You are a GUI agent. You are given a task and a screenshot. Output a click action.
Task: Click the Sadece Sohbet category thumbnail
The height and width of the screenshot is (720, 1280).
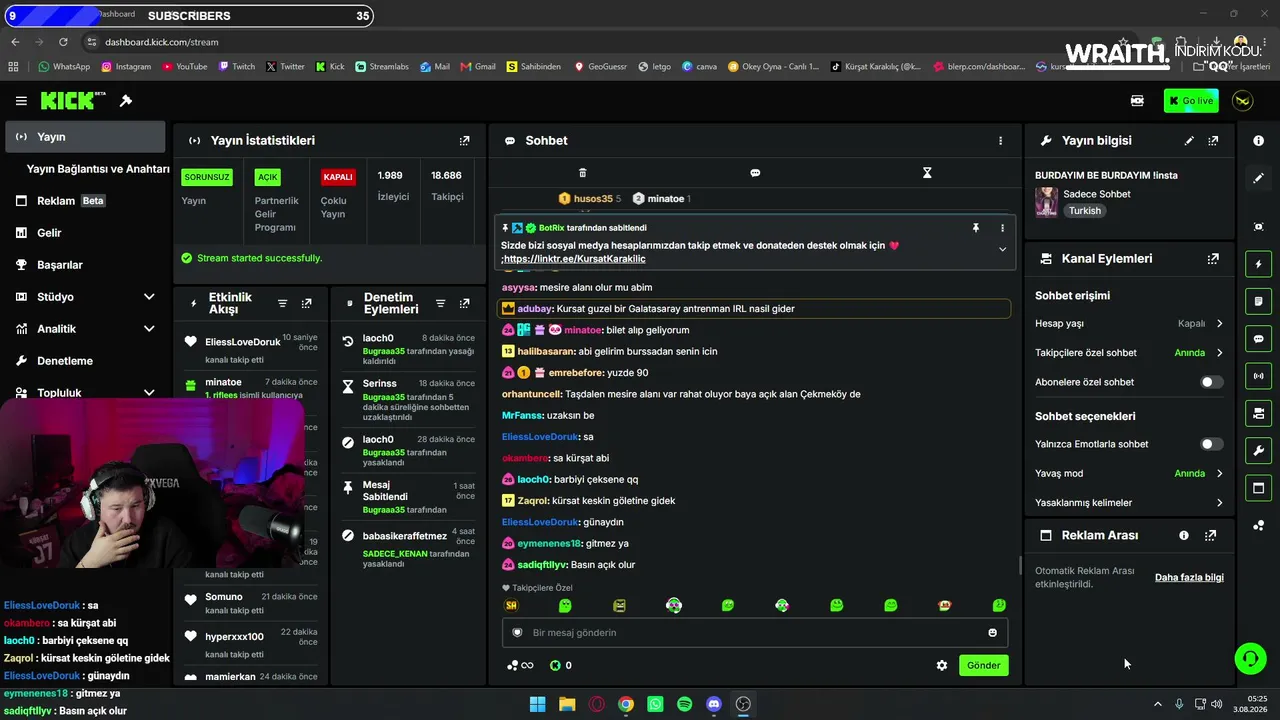[1046, 202]
